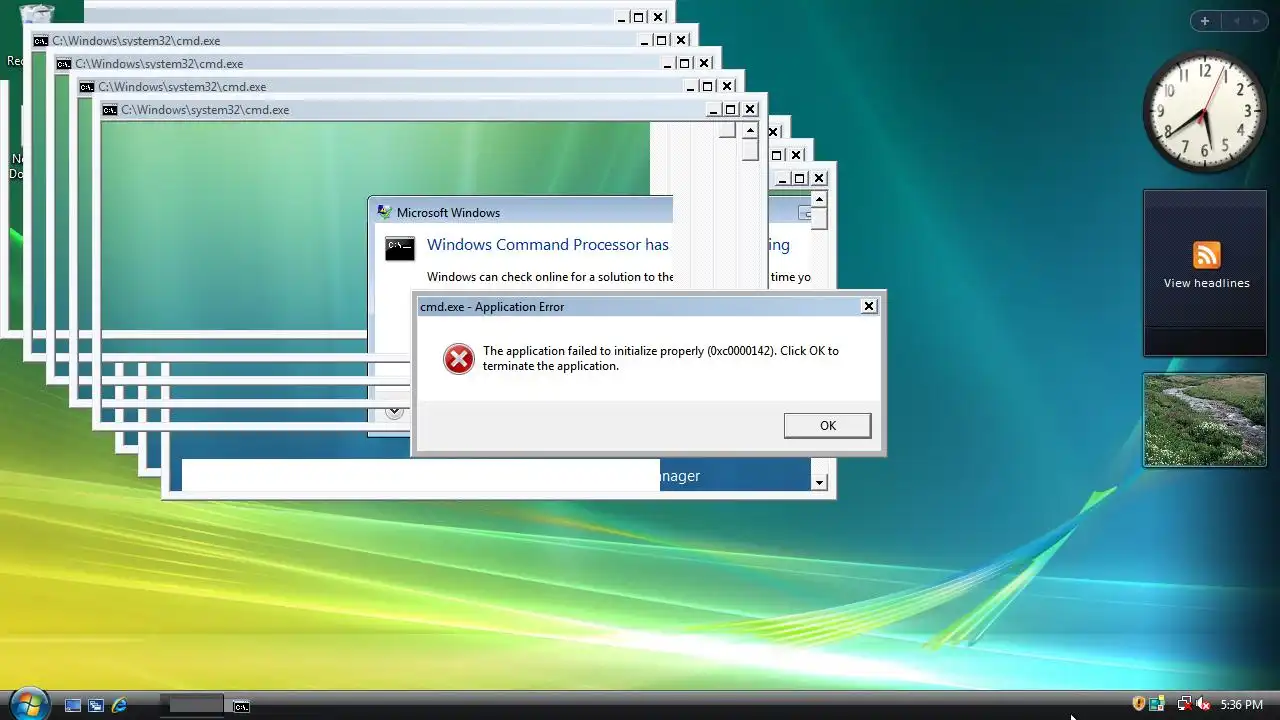Viewport: 1280px width, 720px height.
Task: Select the cmd.exe taskbar button
Action: (241, 706)
